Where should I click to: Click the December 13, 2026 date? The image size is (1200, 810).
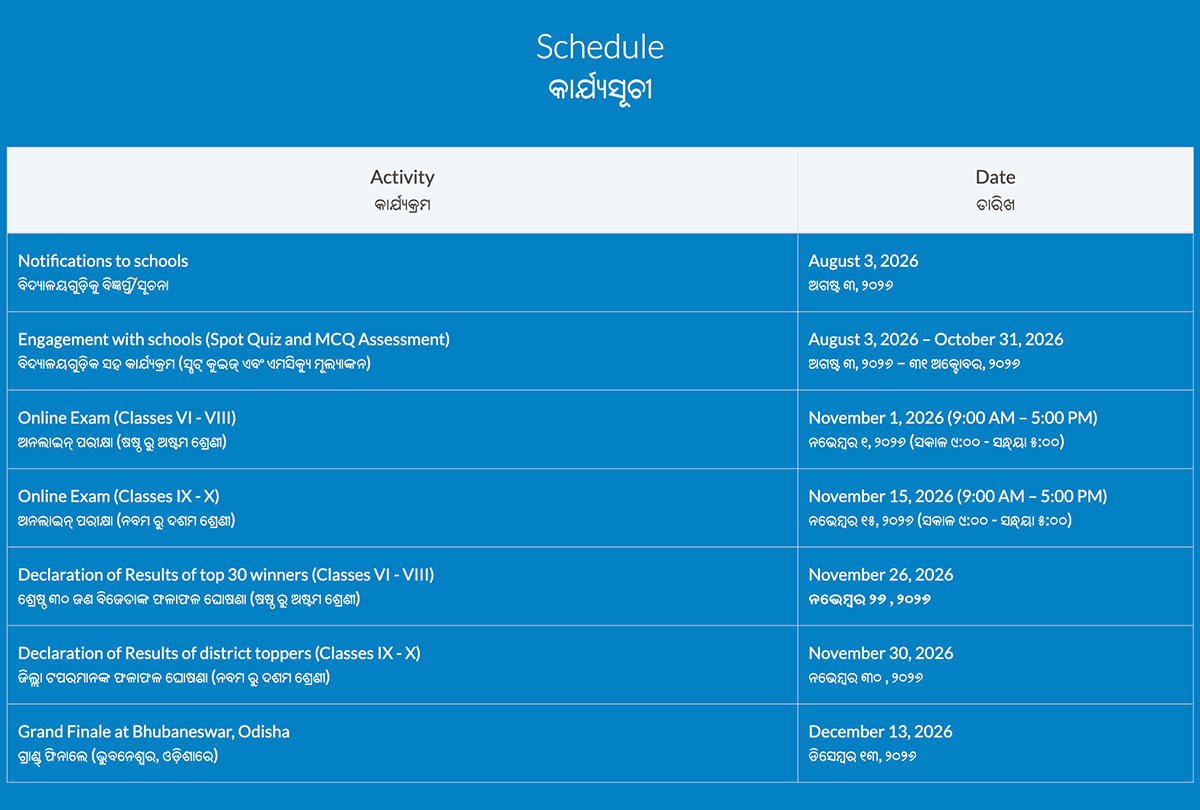881,731
